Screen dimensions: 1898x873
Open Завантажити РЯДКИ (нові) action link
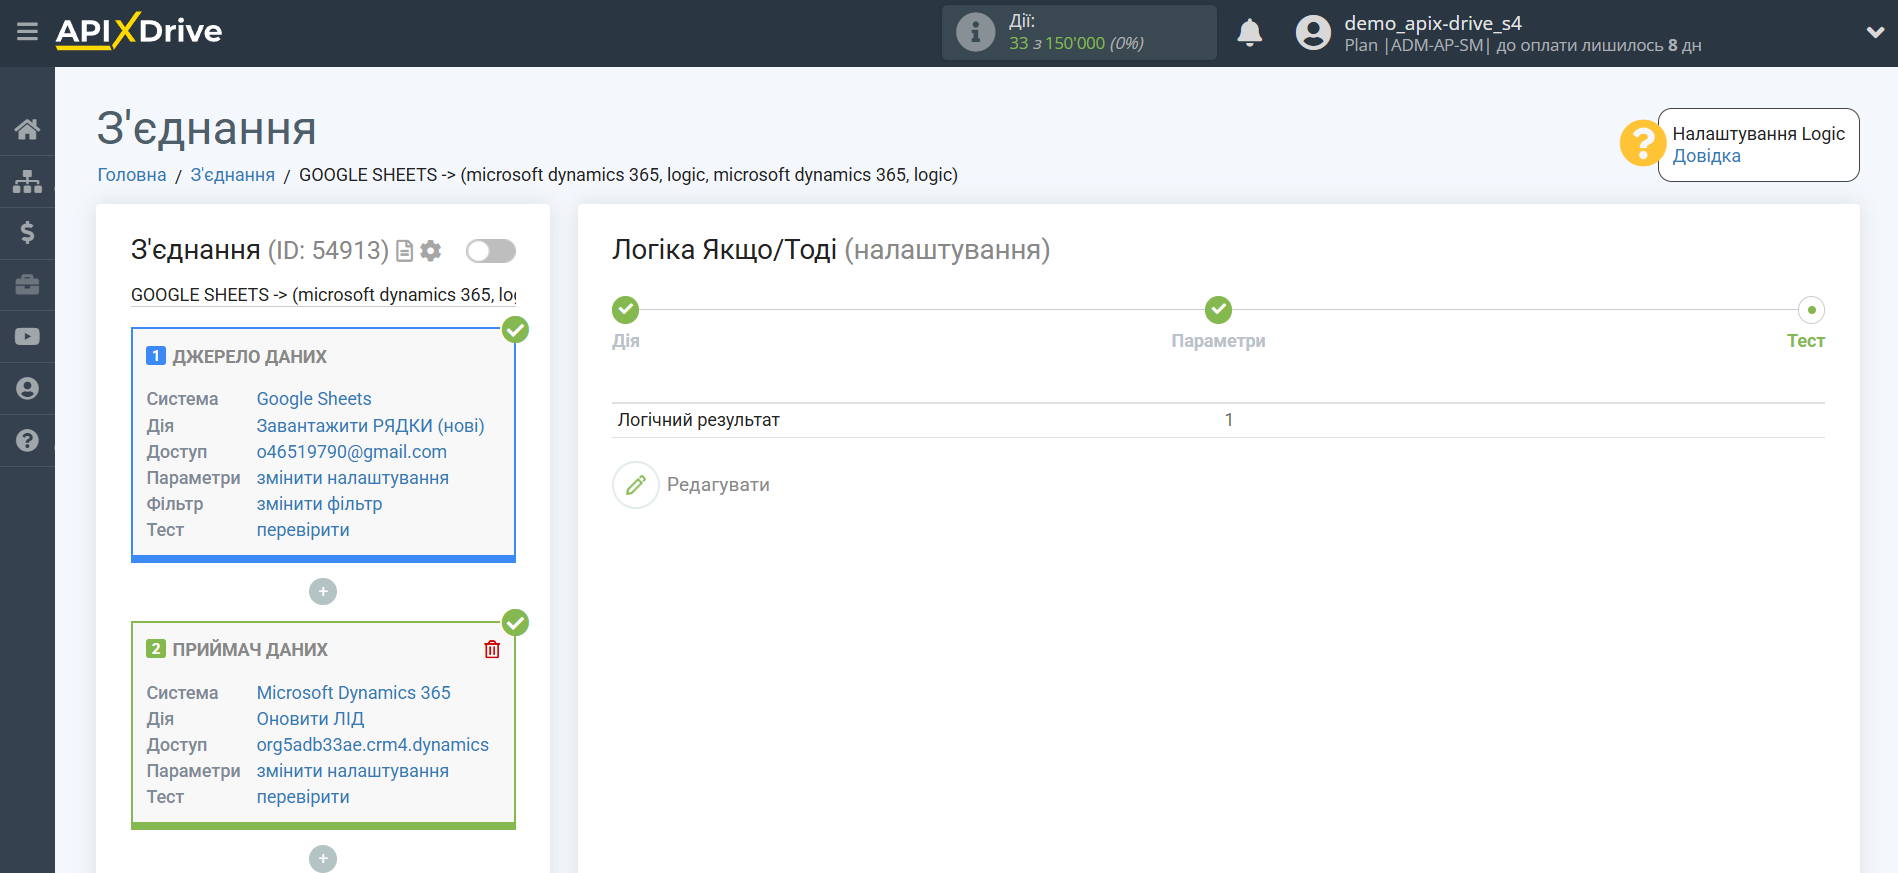(x=370, y=426)
